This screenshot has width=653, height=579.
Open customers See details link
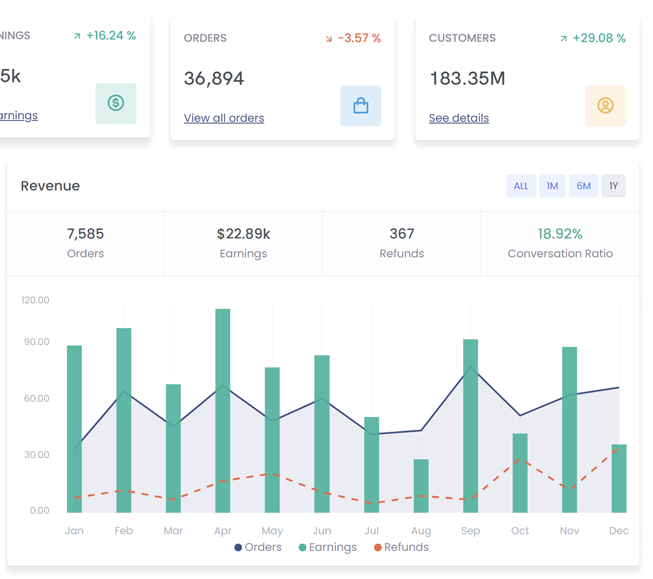[459, 118]
